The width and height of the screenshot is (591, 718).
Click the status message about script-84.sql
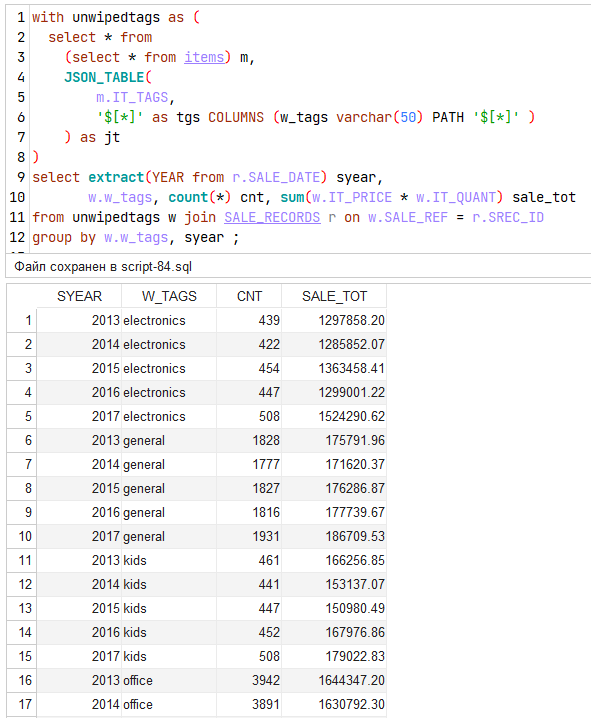point(103,267)
